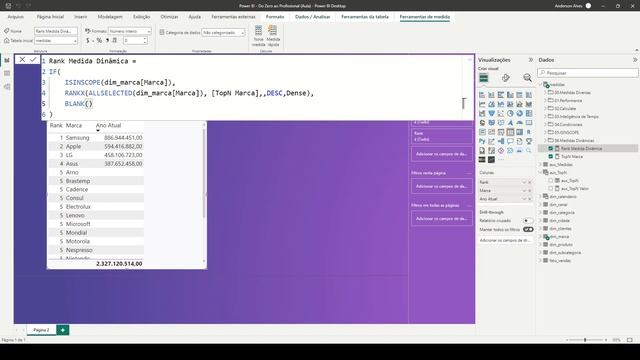Open Report view from the left sidebar
The height and width of the screenshot is (360, 640).
(x=7, y=60)
